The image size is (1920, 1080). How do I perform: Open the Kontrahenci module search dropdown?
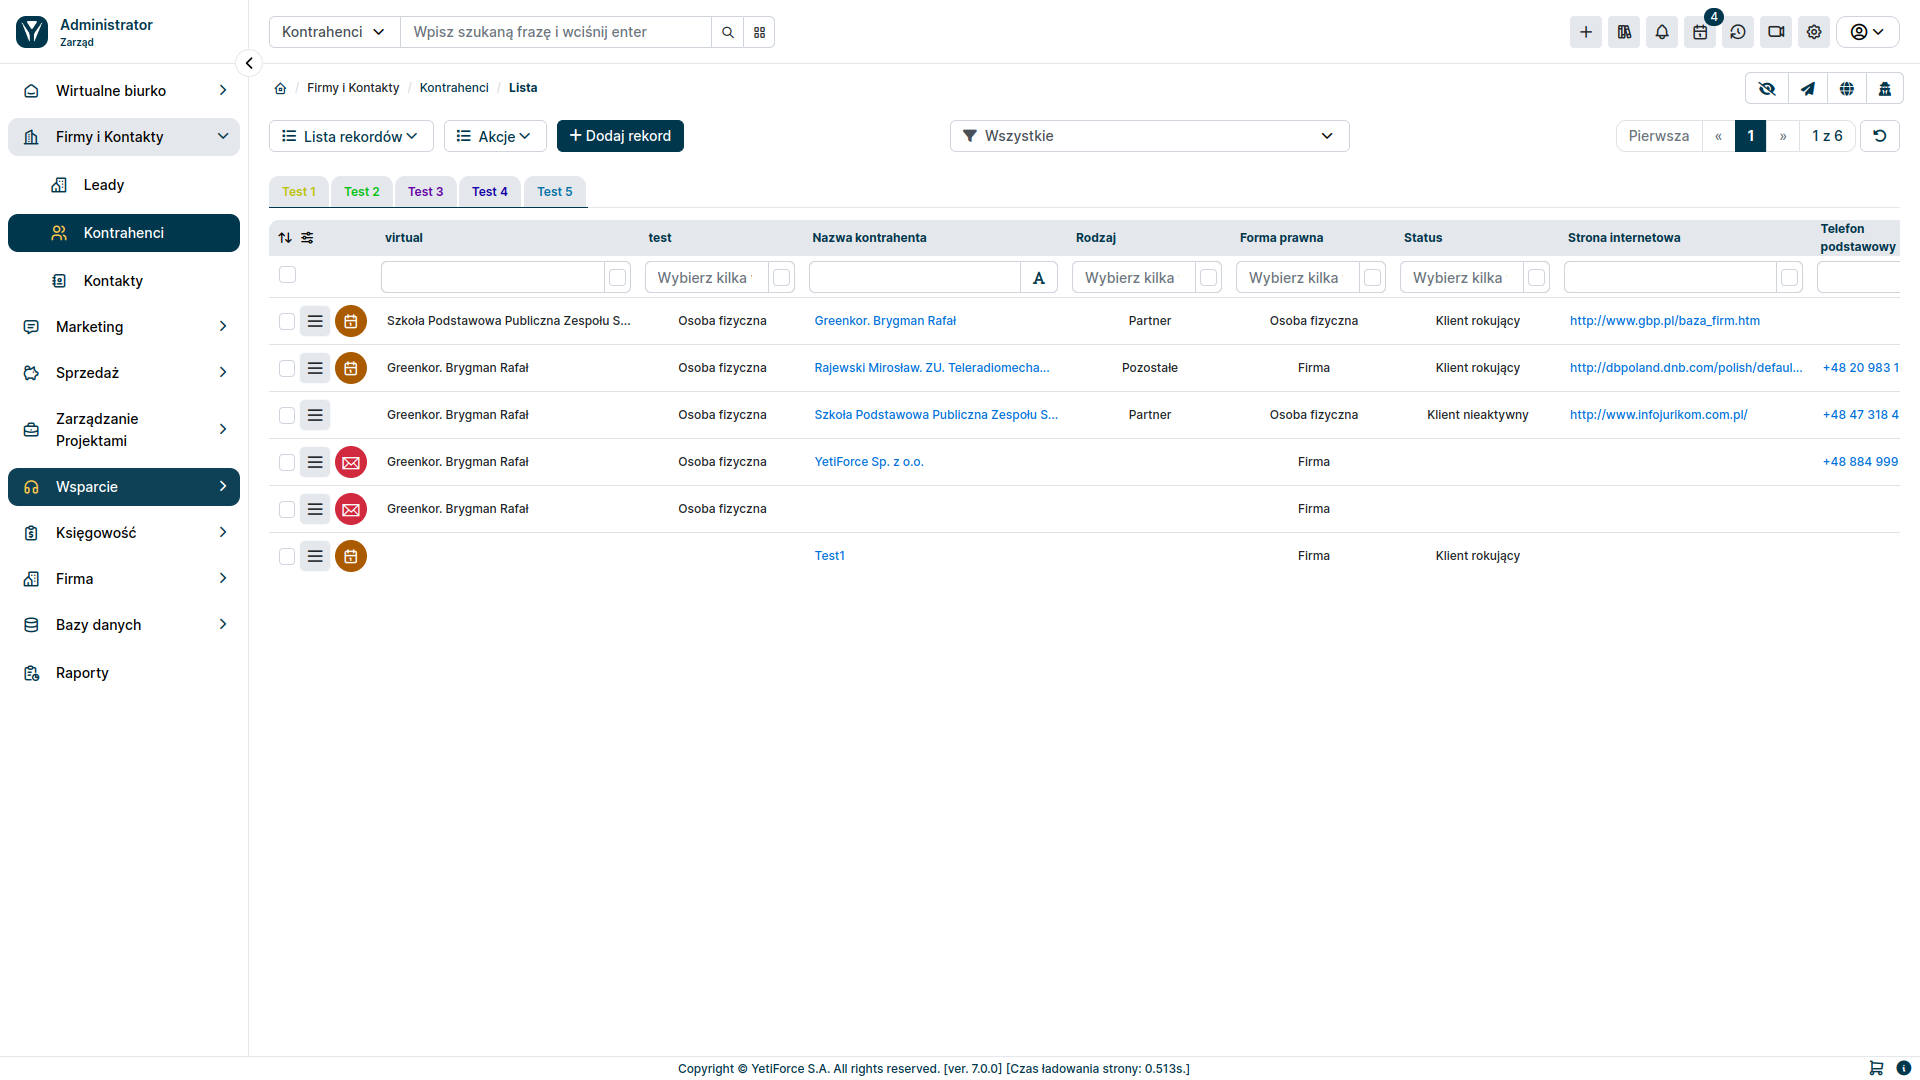tap(334, 32)
